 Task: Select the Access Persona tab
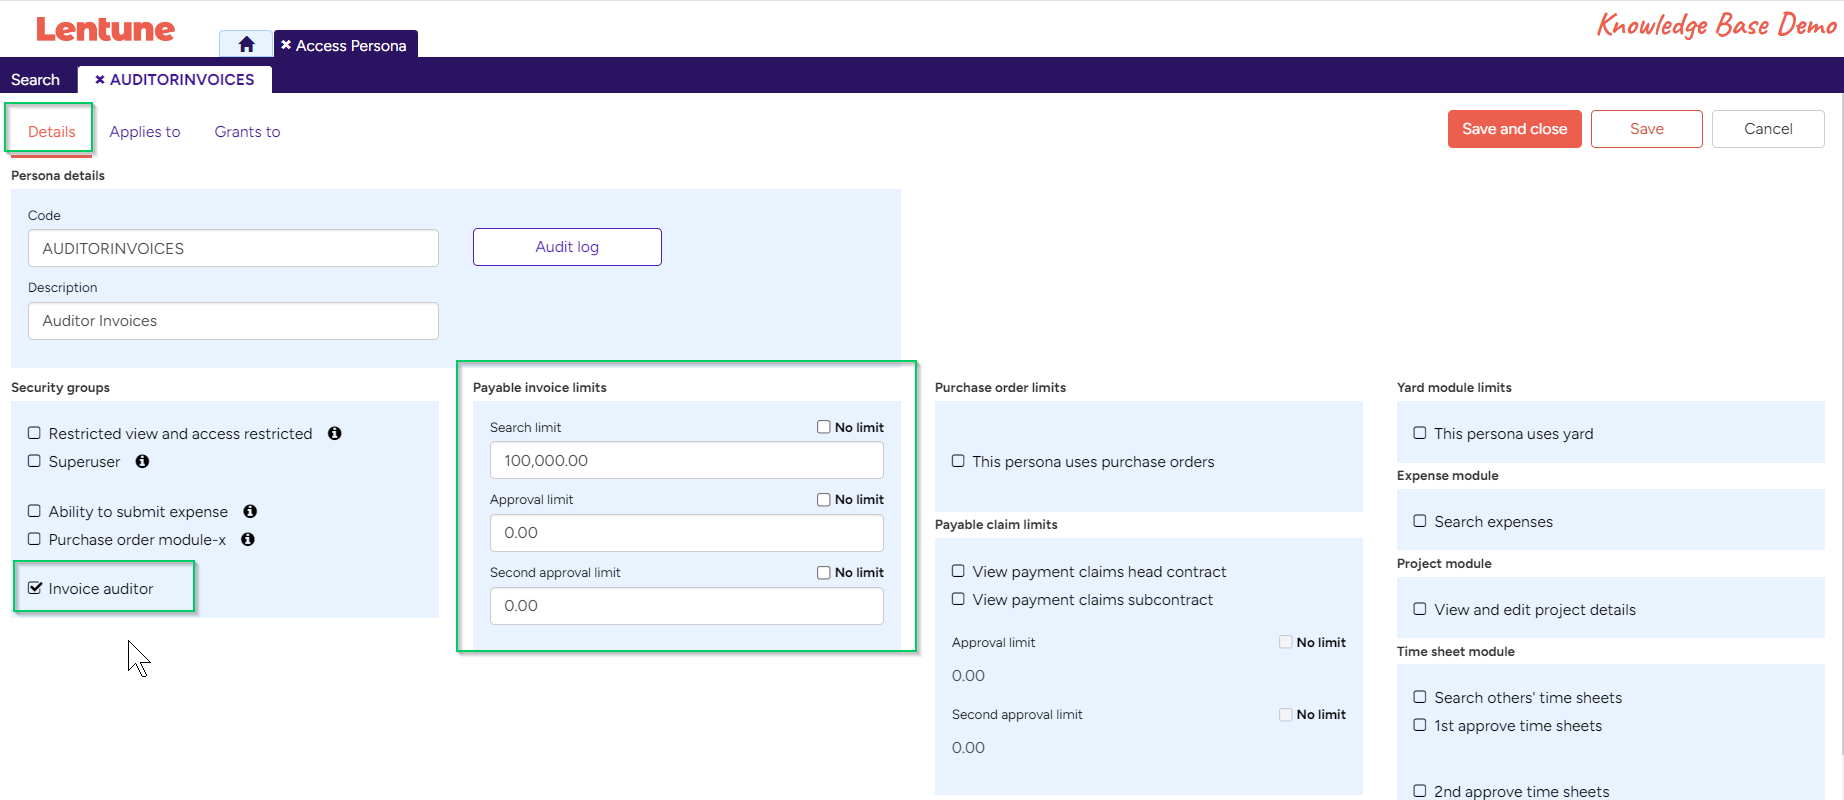[x=346, y=45]
